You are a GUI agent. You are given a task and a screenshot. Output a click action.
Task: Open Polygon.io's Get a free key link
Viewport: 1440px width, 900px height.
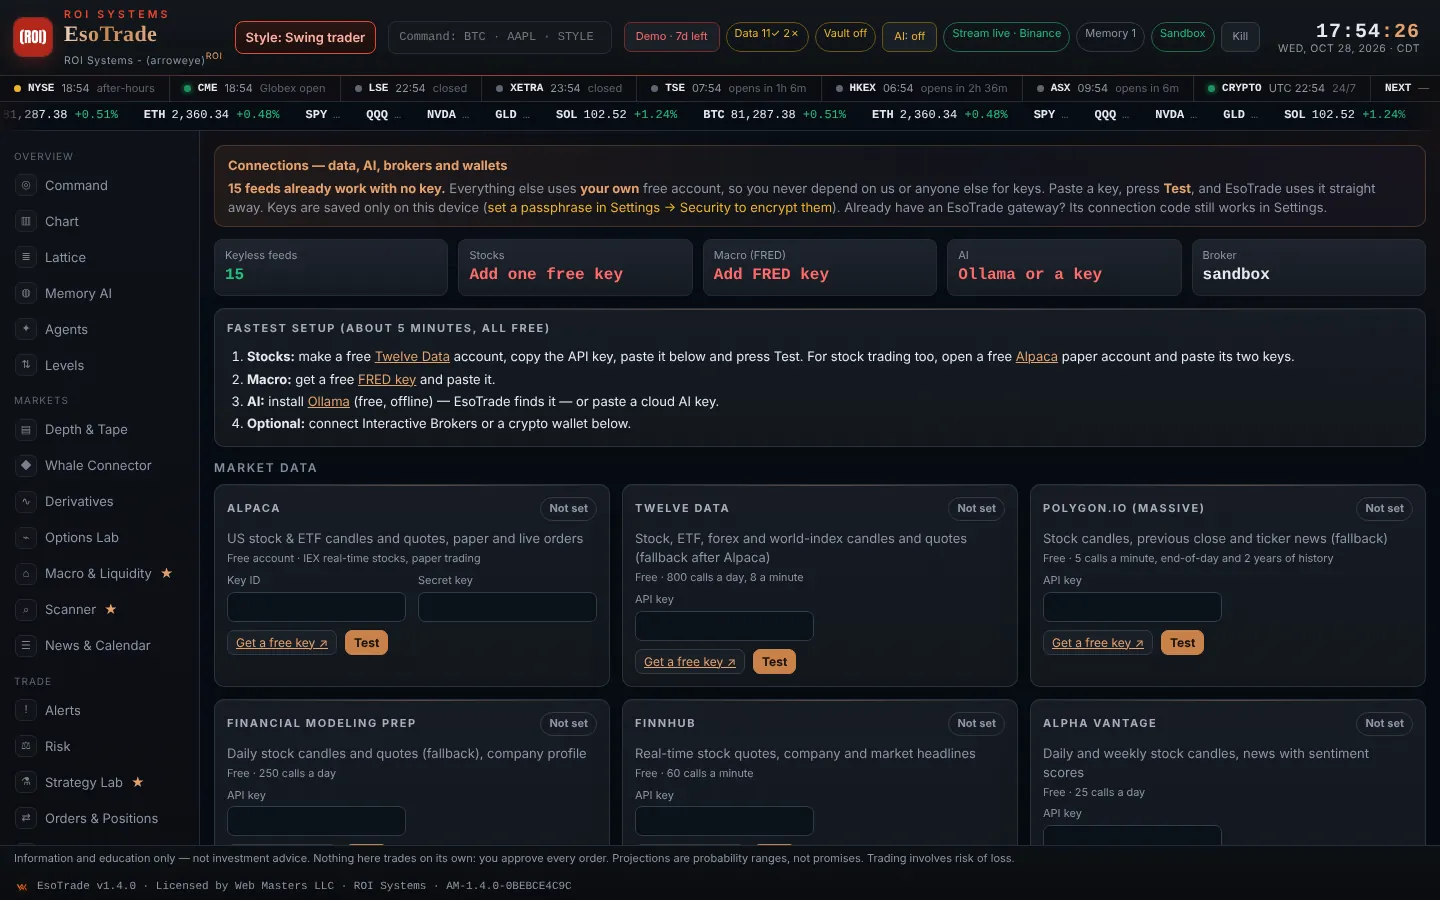tap(1098, 643)
